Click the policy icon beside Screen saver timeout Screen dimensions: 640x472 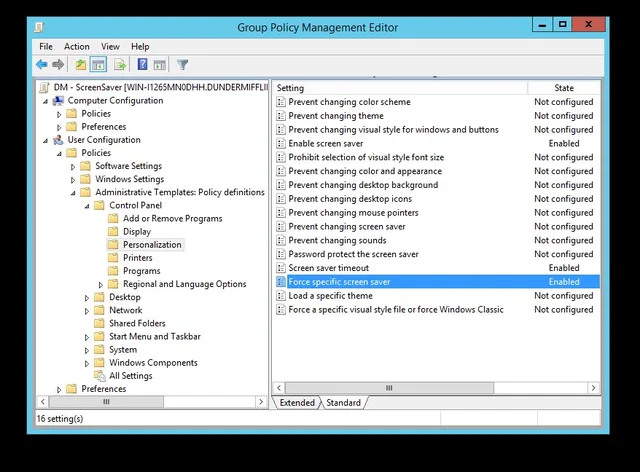281,268
